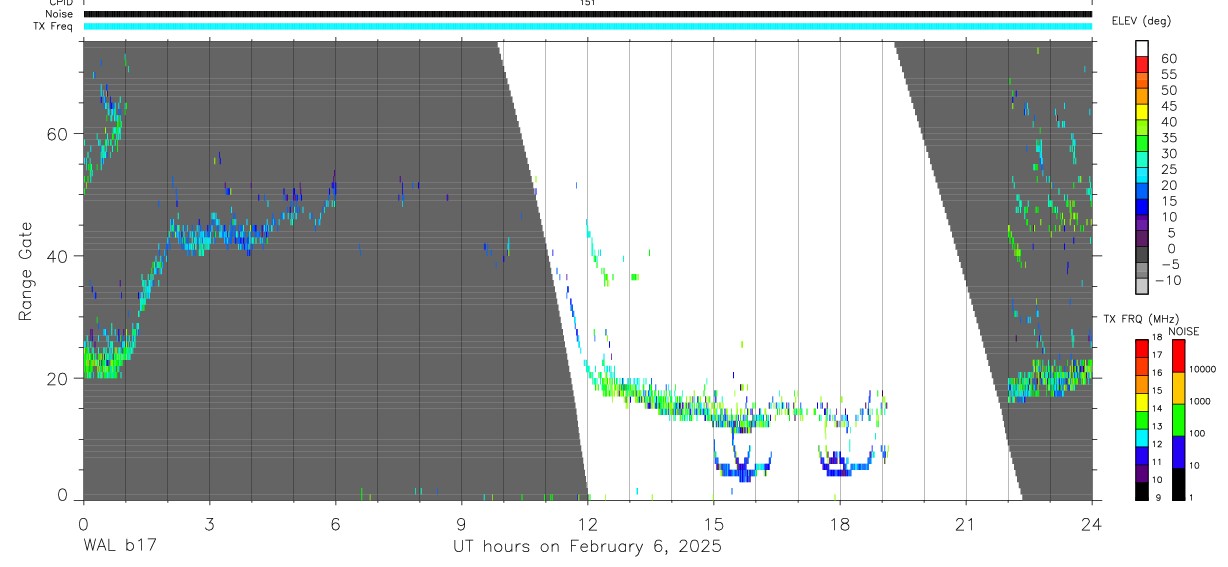Click the '21' tick label on the UT hours axis
Screen dimensions: 1228x567
pos(966,523)
